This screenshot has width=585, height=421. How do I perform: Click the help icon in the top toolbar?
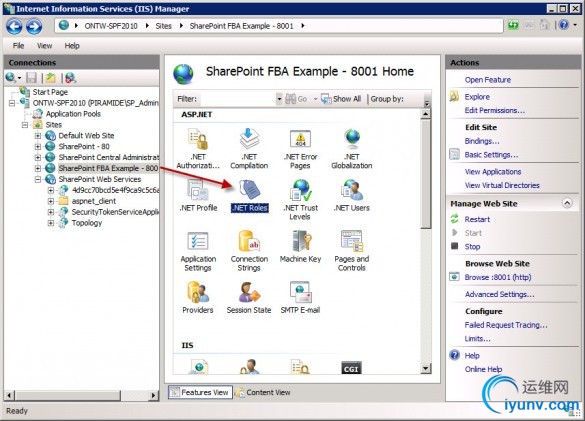[564, 25]
